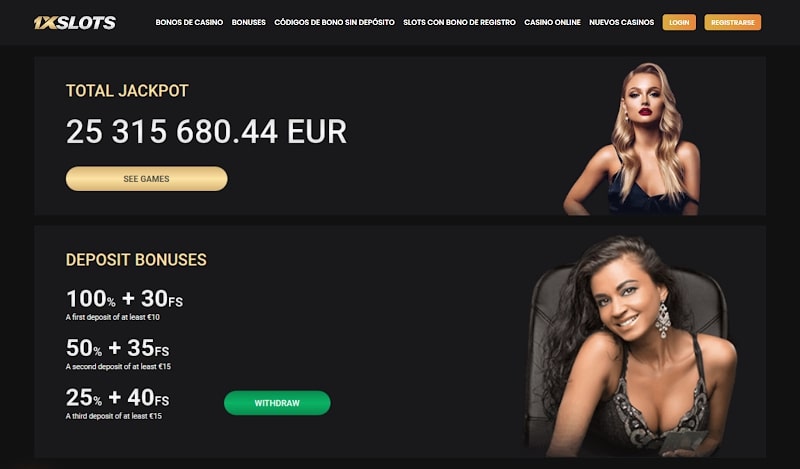Select the 50% + 35FS second deposit offer
The width and height of the screenshot is (800, 469).
click(117, 348)
